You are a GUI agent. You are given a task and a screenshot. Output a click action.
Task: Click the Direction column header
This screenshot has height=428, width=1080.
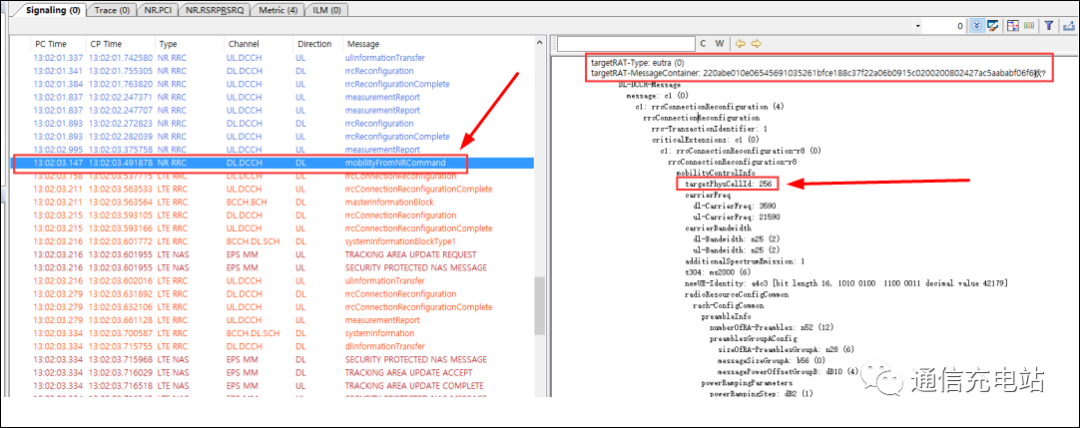(x=318, y=44)
